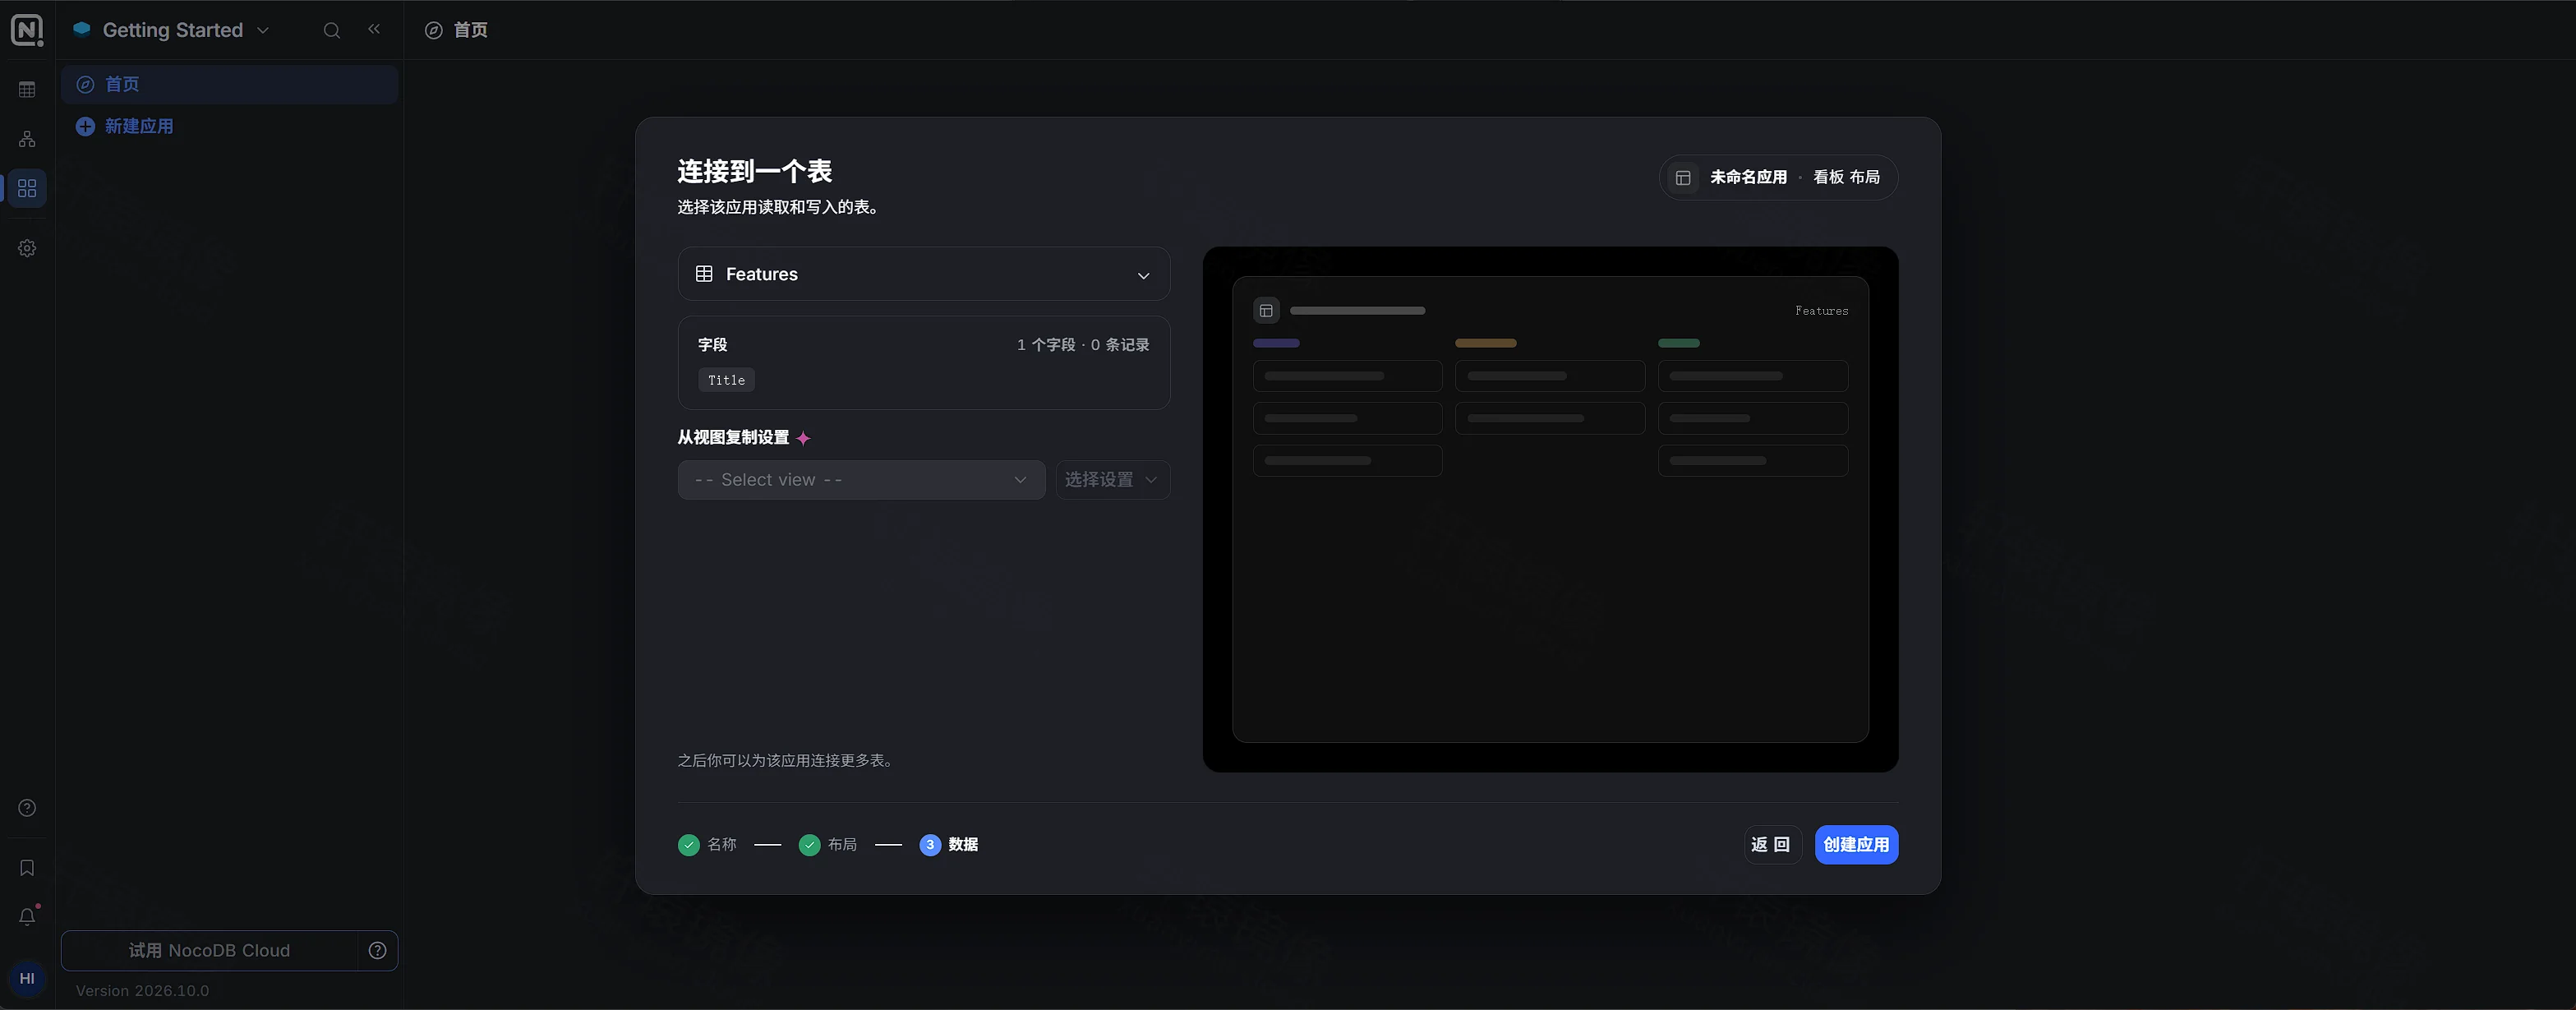This screenshot has height=1010, width=2576.
Task: Open the help circle icon in left rail
Action: (x=27, y=808)
